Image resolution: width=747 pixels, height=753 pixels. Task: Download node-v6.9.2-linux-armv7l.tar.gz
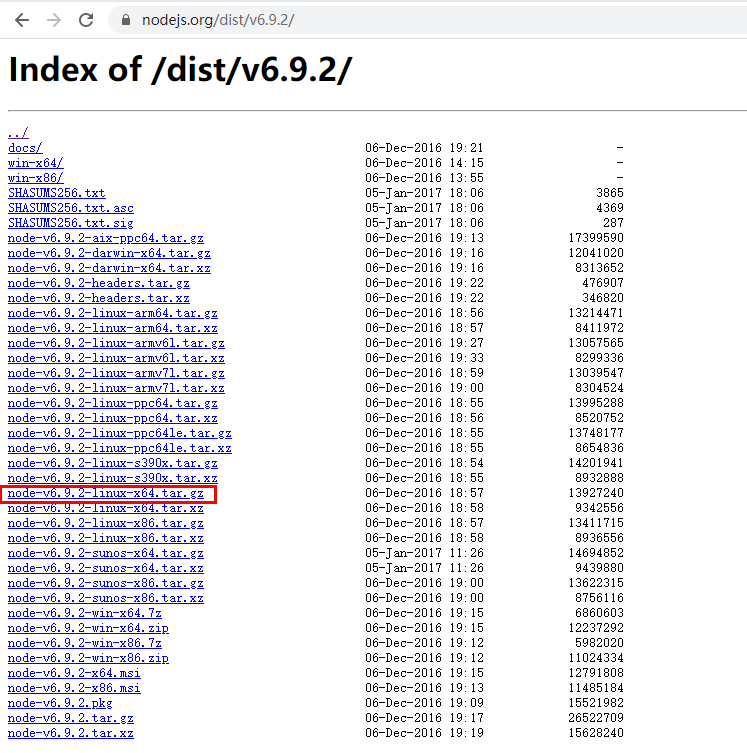coord(116,373)
